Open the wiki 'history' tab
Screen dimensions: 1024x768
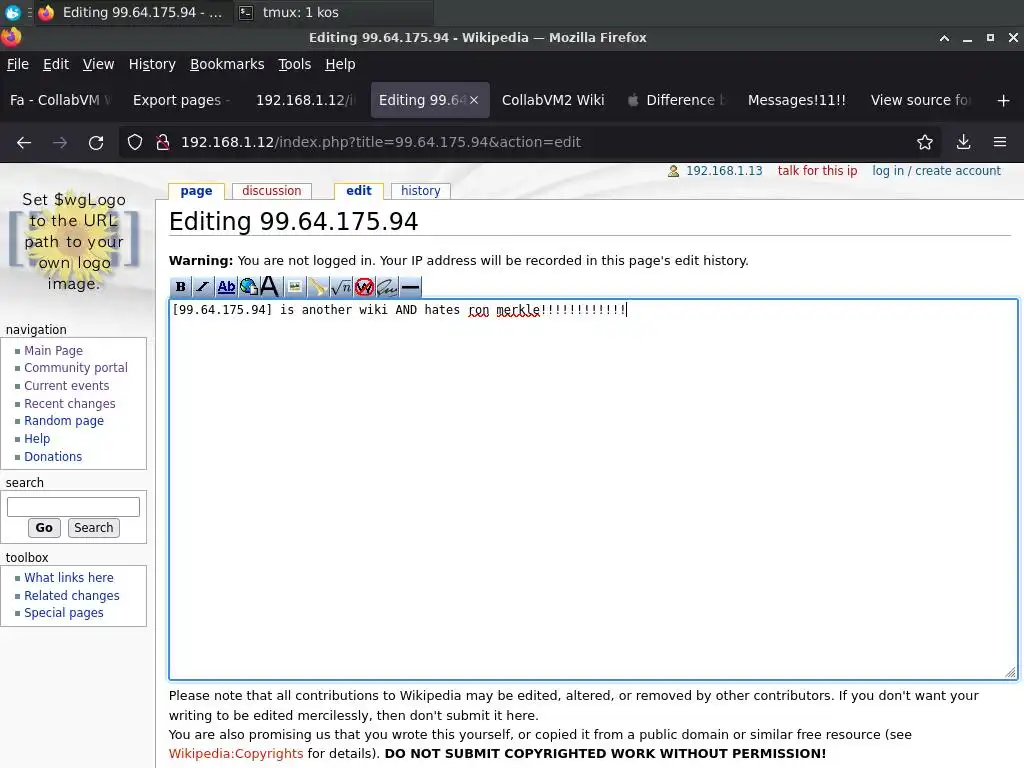coord(421,191)
